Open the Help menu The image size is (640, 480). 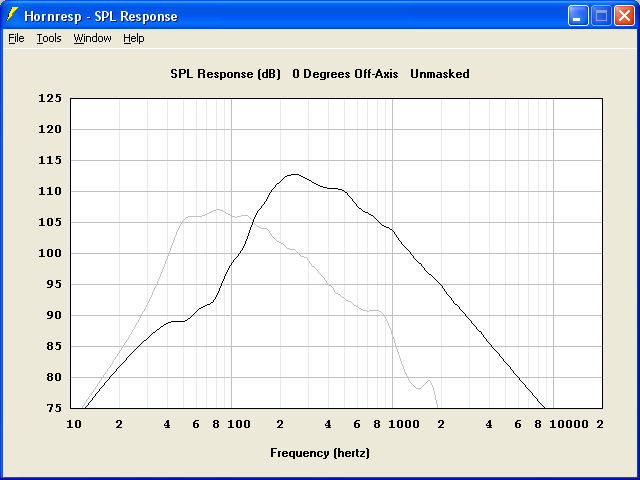tap(134, 38)
